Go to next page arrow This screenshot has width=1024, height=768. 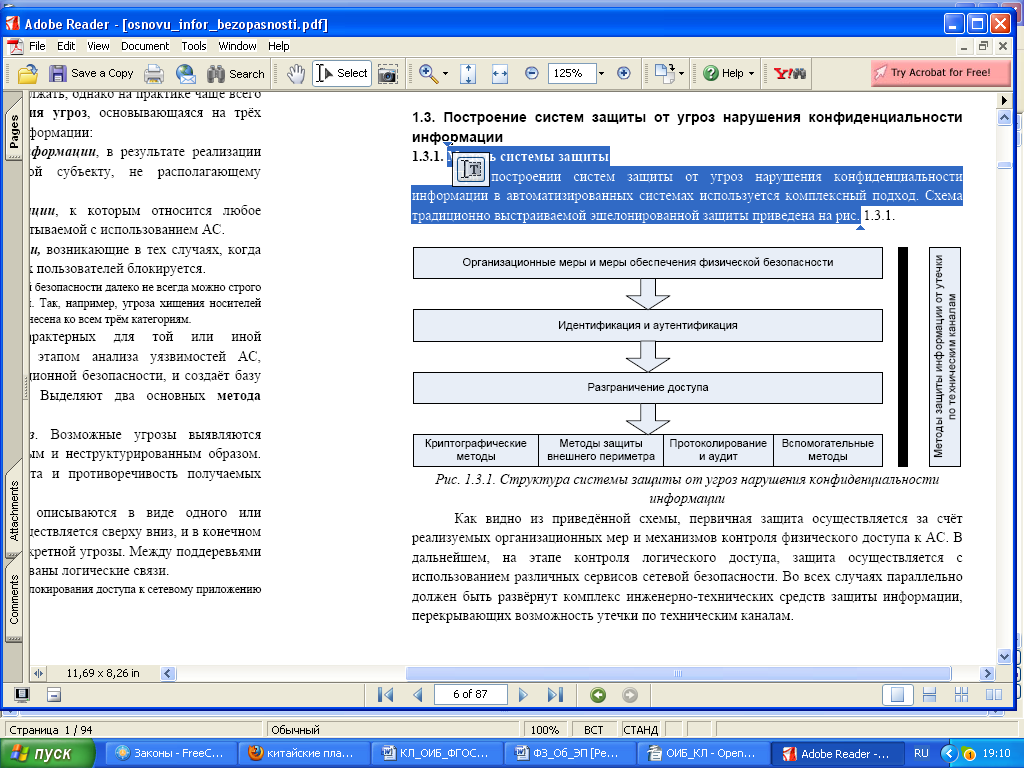[523, 695]
